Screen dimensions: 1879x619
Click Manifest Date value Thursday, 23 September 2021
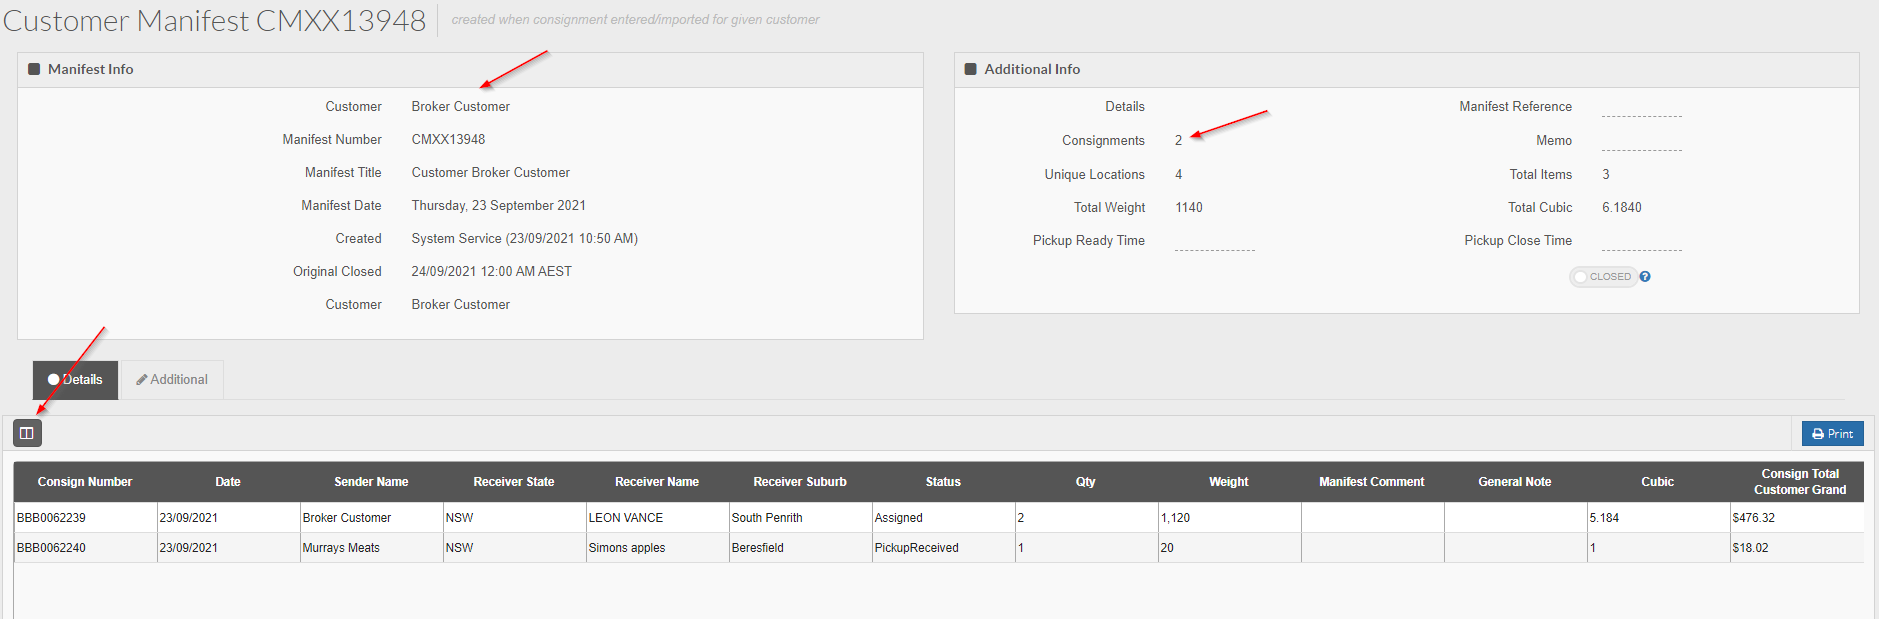coord(499,206)
